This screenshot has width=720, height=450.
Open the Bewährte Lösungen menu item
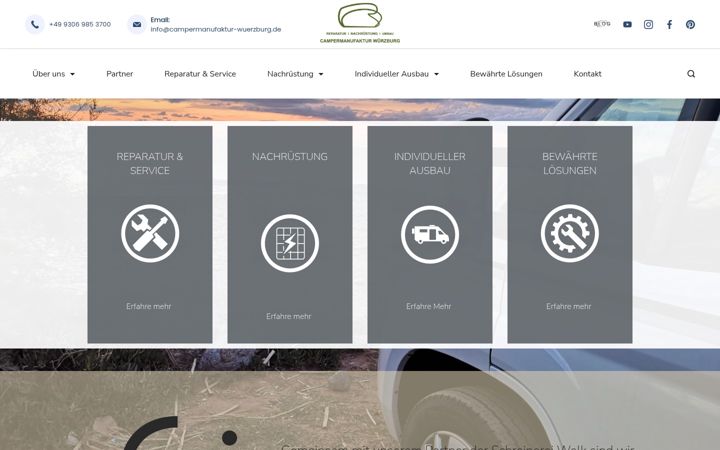(x=506, y=74)
